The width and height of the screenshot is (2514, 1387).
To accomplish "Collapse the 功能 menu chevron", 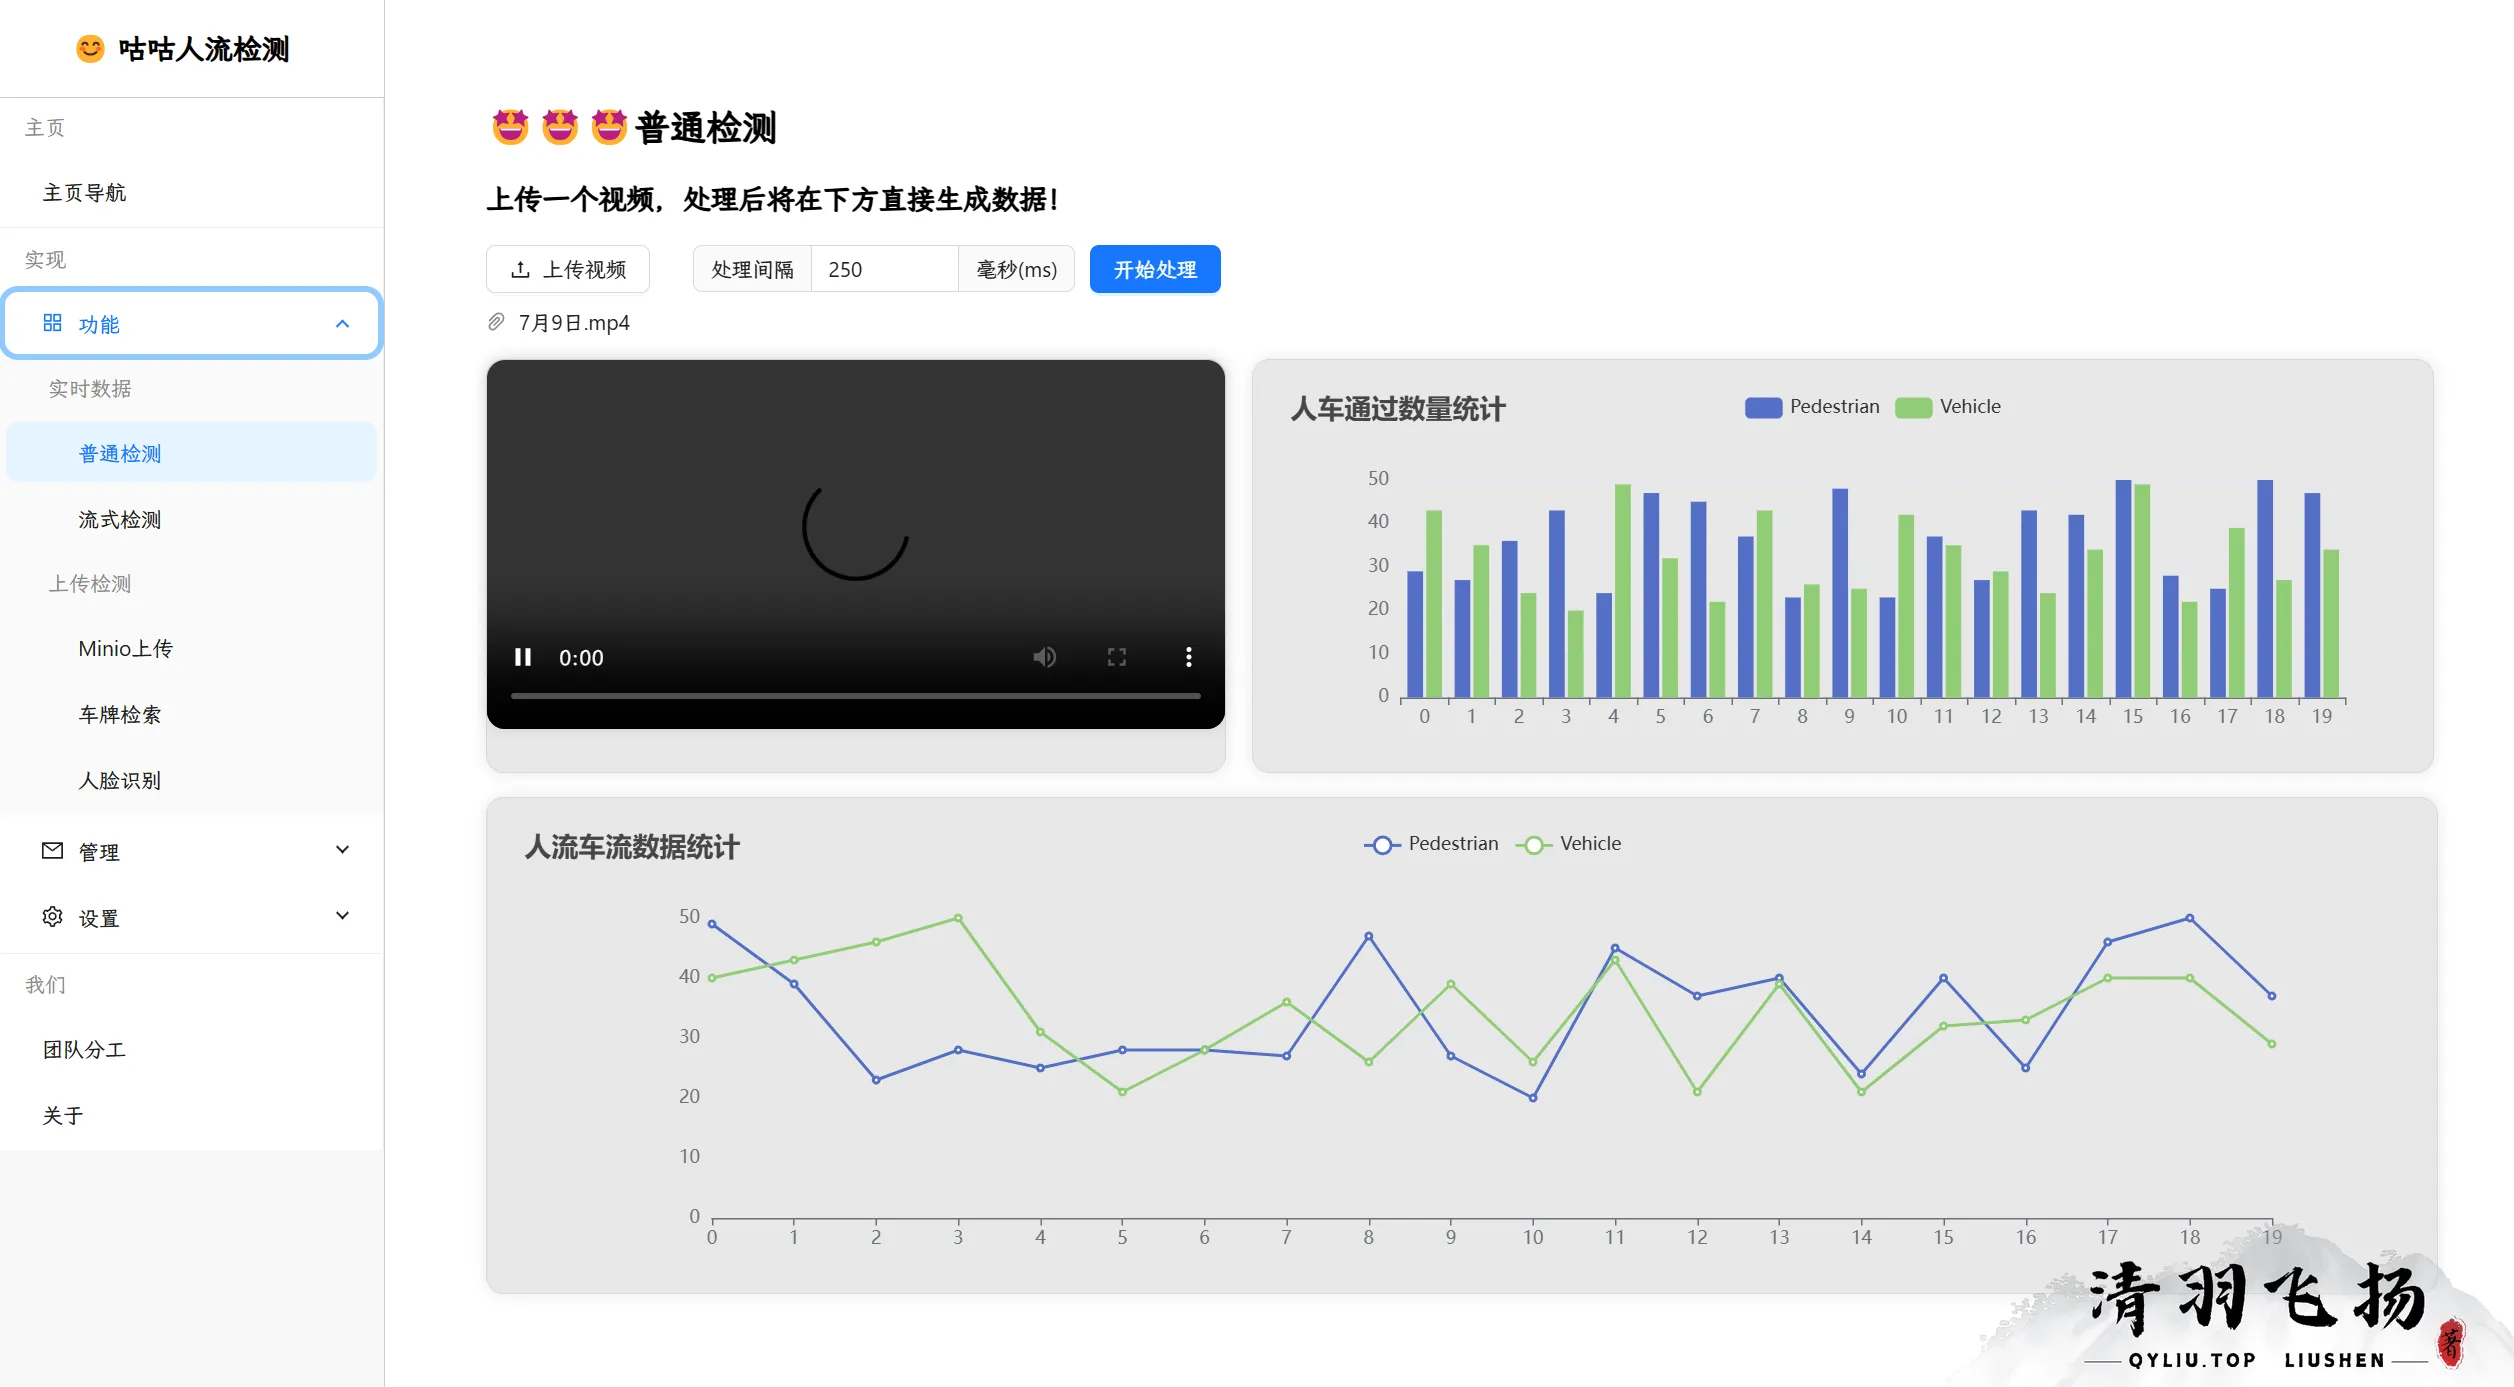I will (x=342, y=324).
